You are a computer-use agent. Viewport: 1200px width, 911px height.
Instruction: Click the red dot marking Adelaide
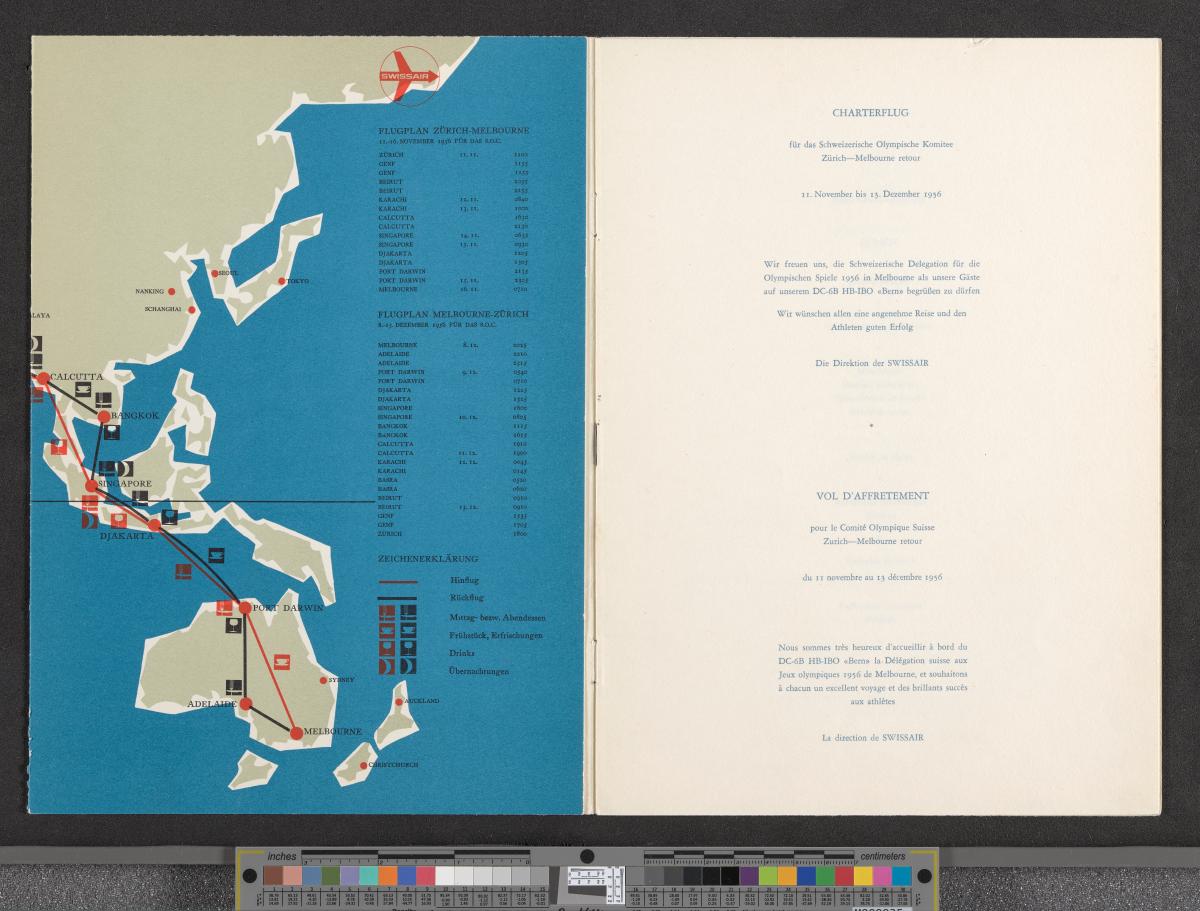coord(245,704)
